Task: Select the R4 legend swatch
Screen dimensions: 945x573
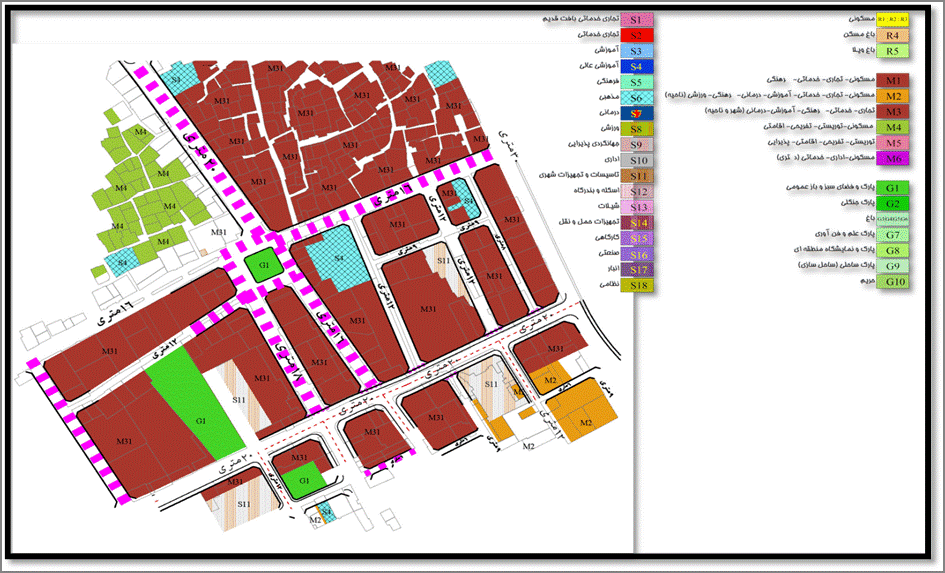Action: [x=892, y=35]
